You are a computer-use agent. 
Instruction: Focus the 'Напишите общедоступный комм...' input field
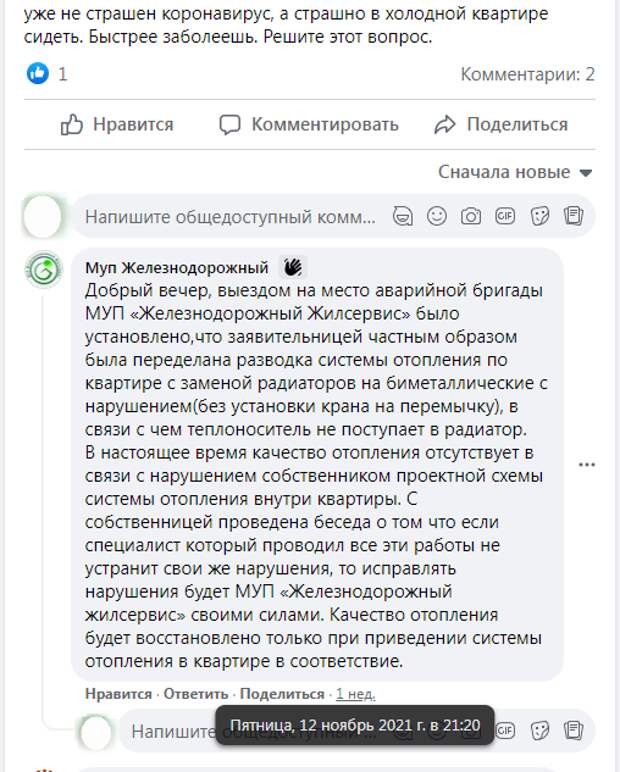230,216
